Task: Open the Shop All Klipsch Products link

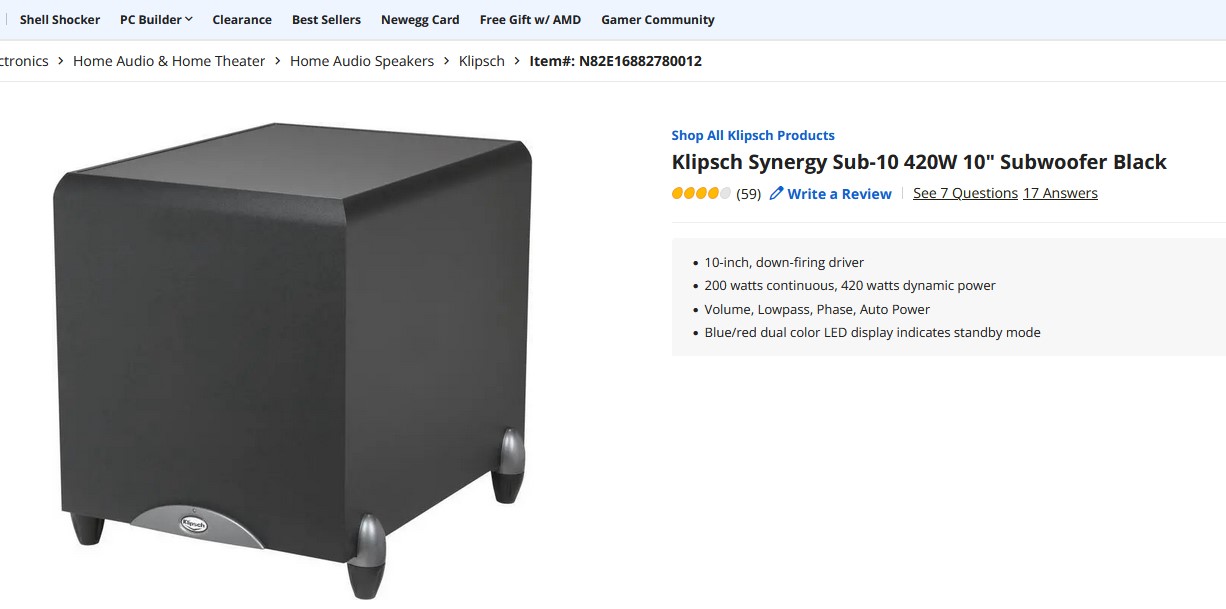Action: point(753,135)
